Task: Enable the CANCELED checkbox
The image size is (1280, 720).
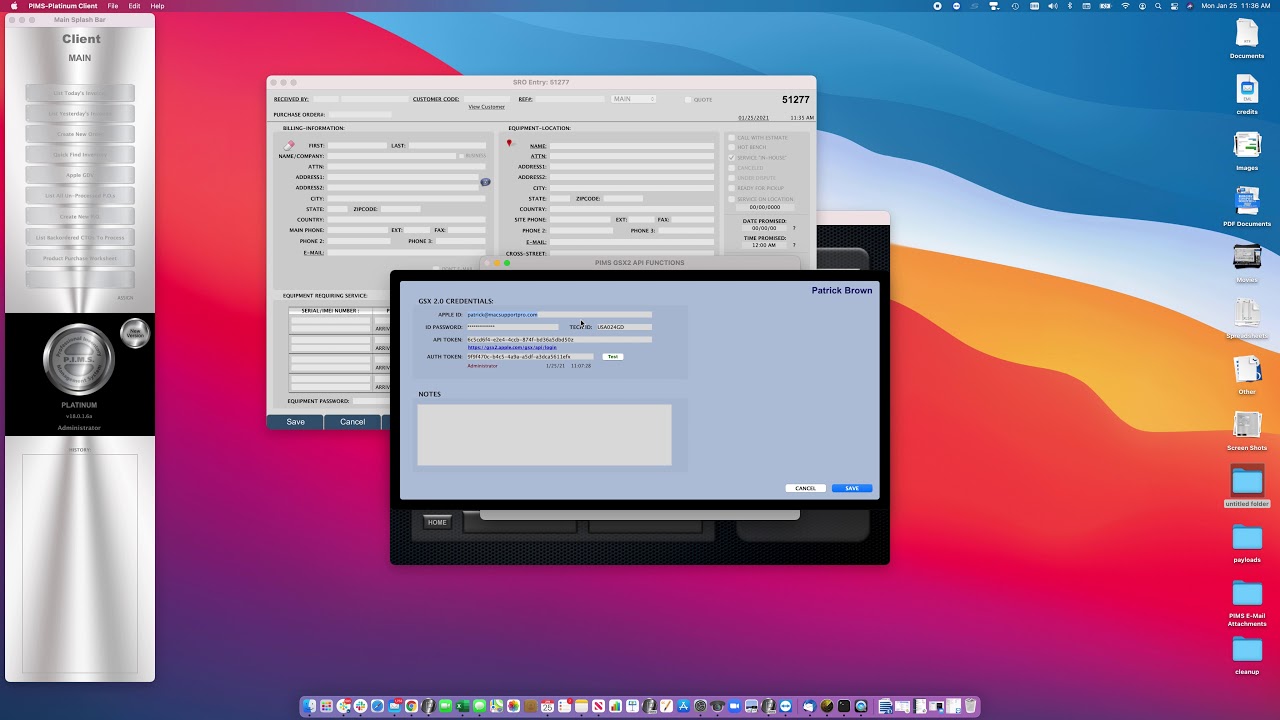Action: pyautogui.click(x=732, y=168)
